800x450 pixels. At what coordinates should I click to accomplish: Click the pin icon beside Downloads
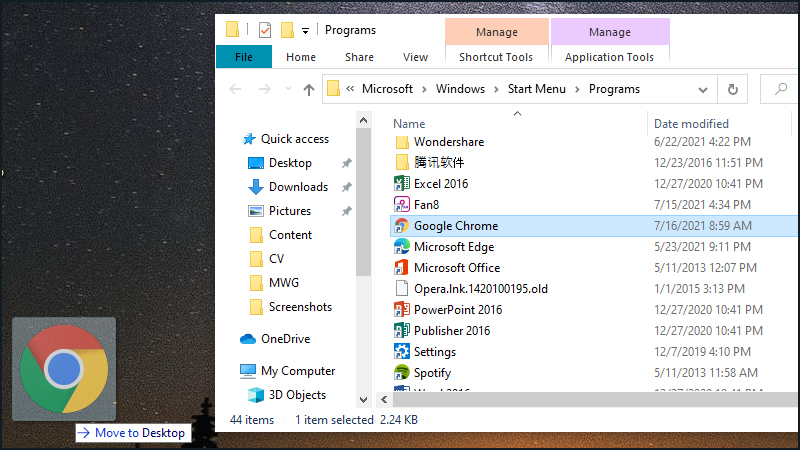pyautogui.click(x=346, y=187)
